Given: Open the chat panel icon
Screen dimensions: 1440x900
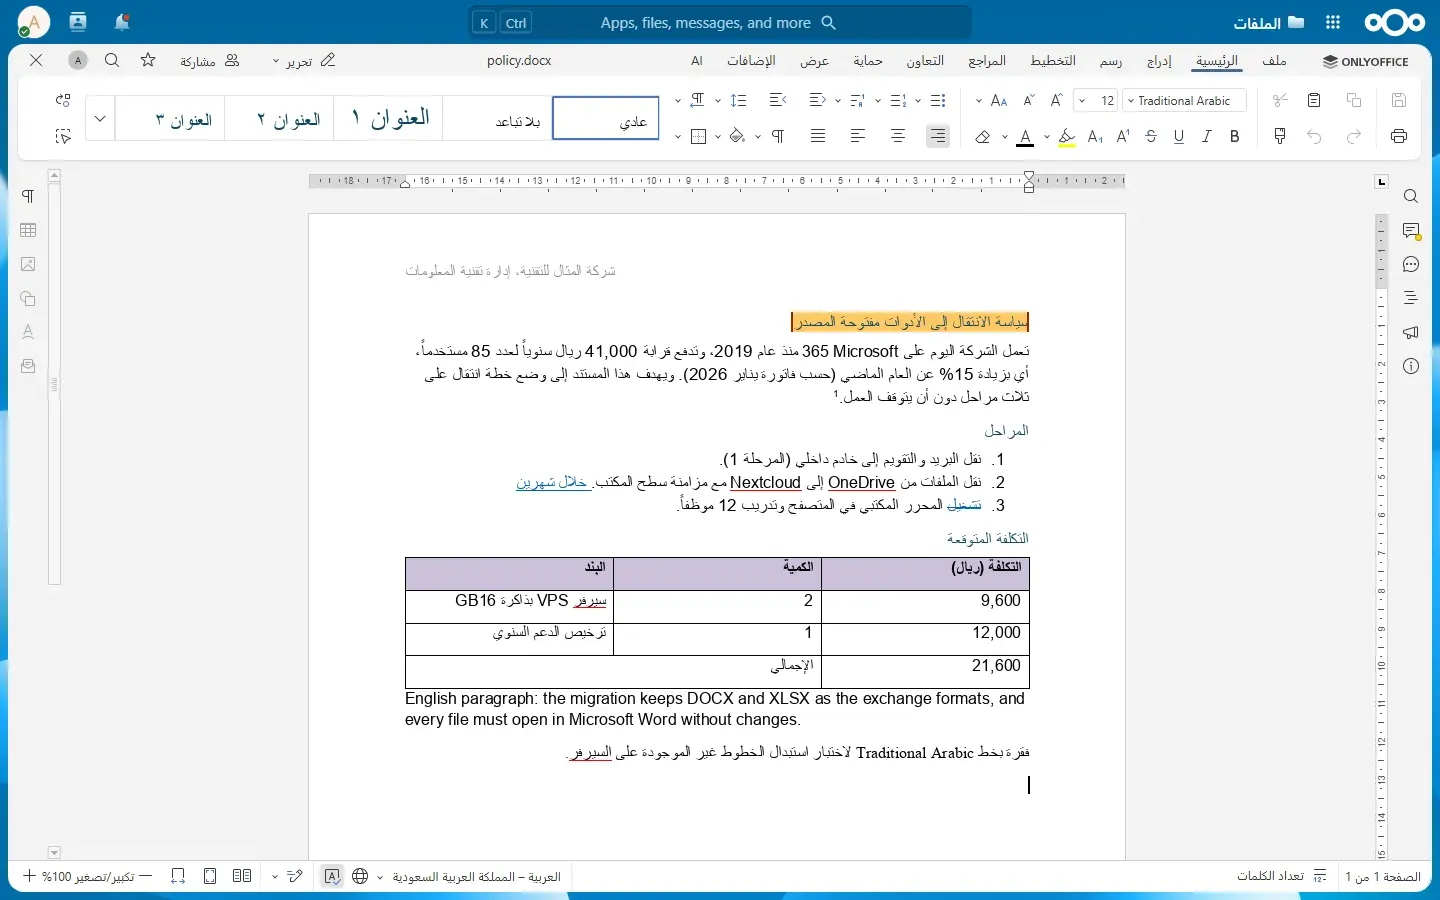Looking at the screenshot, I should click(1411, 265).
